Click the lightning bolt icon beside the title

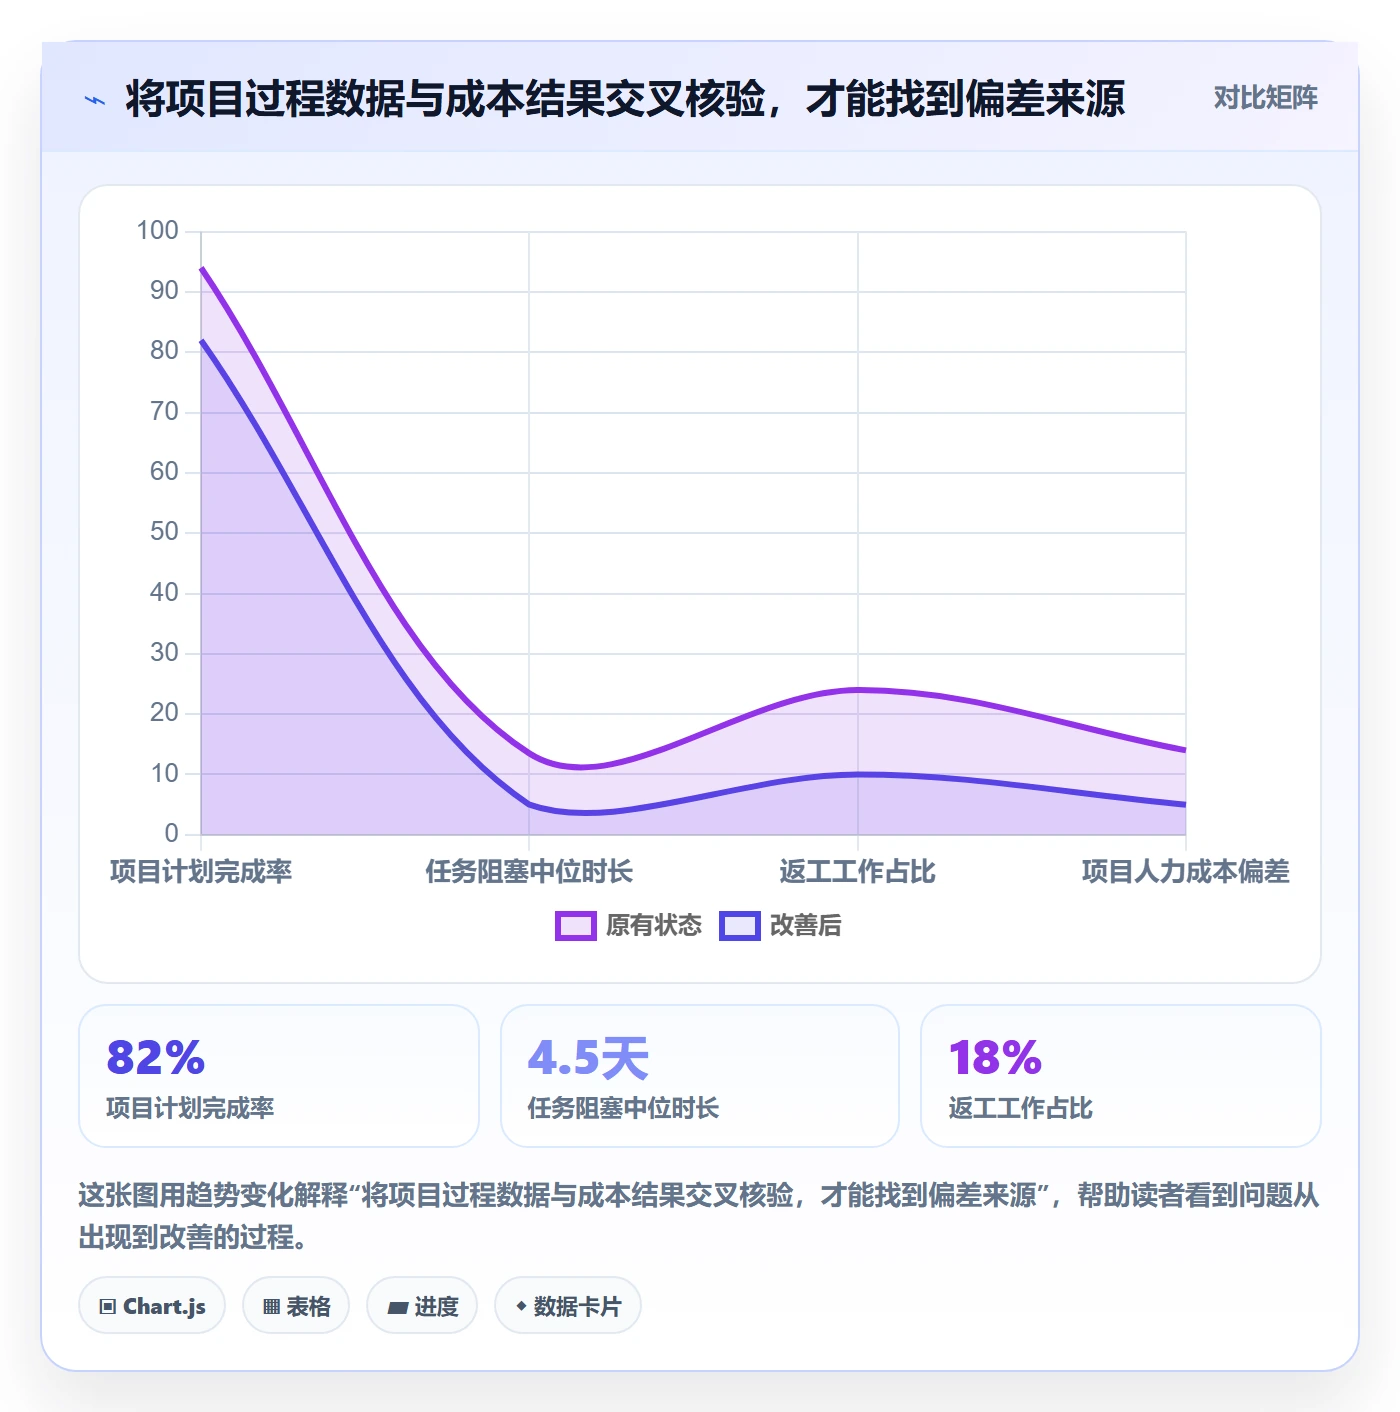tap(95, 100)
